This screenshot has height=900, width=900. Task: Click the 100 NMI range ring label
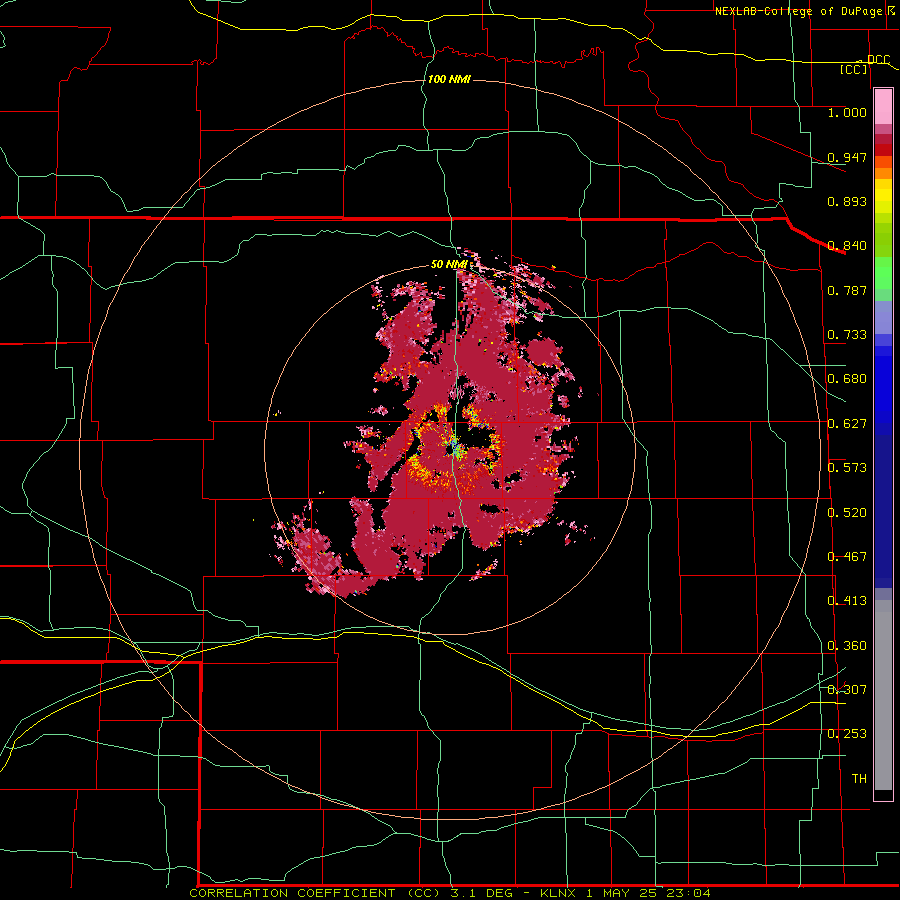click(449, 79)
